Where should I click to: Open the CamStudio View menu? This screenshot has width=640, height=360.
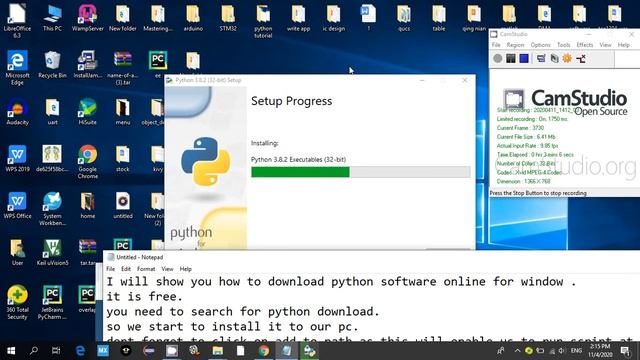point(605,45)
